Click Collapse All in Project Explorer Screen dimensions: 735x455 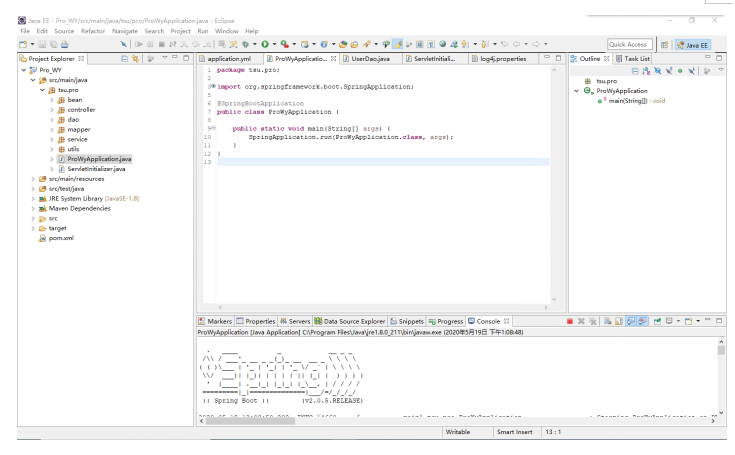click(x=124, y=59)
